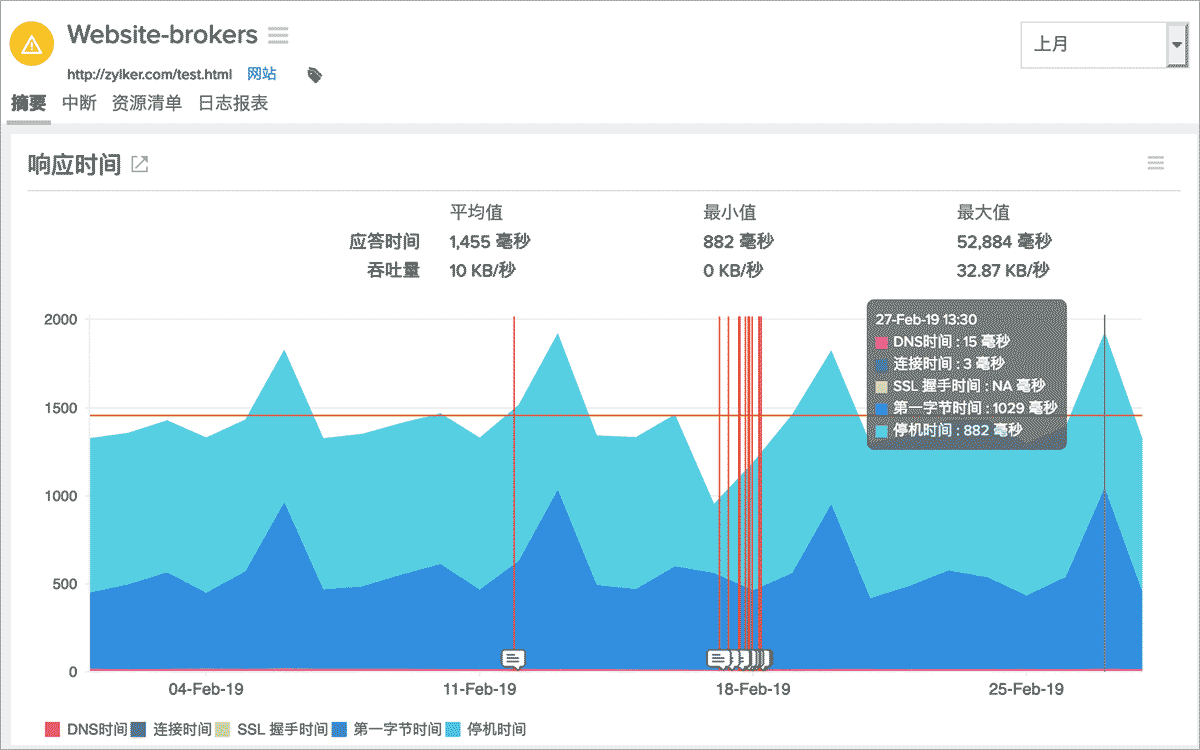Viewport: 1200px width, 750px height.
Task: Click the comment marker near 11-Feb-19
Action: point(513,658)
